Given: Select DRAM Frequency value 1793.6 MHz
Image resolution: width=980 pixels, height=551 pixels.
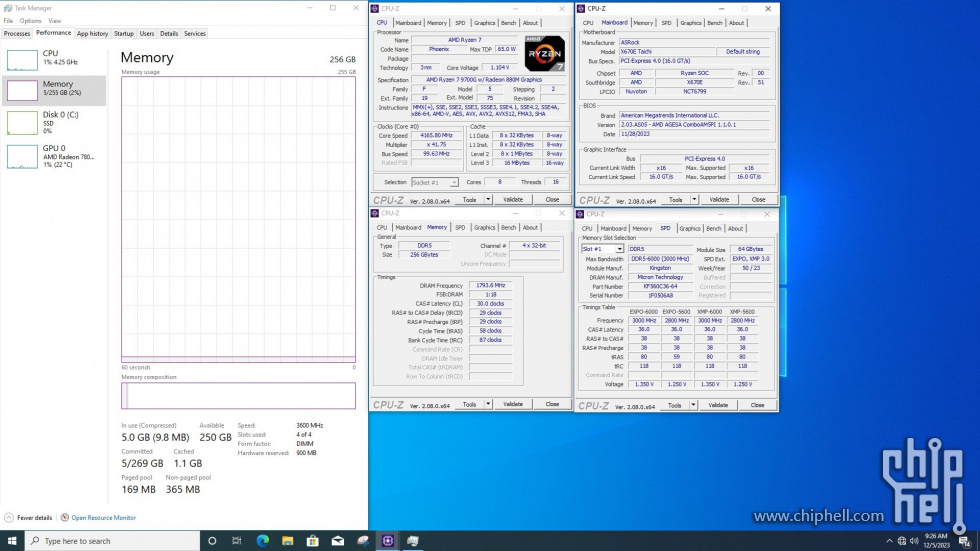Looking at the screenshot, I should click(491, 285).
